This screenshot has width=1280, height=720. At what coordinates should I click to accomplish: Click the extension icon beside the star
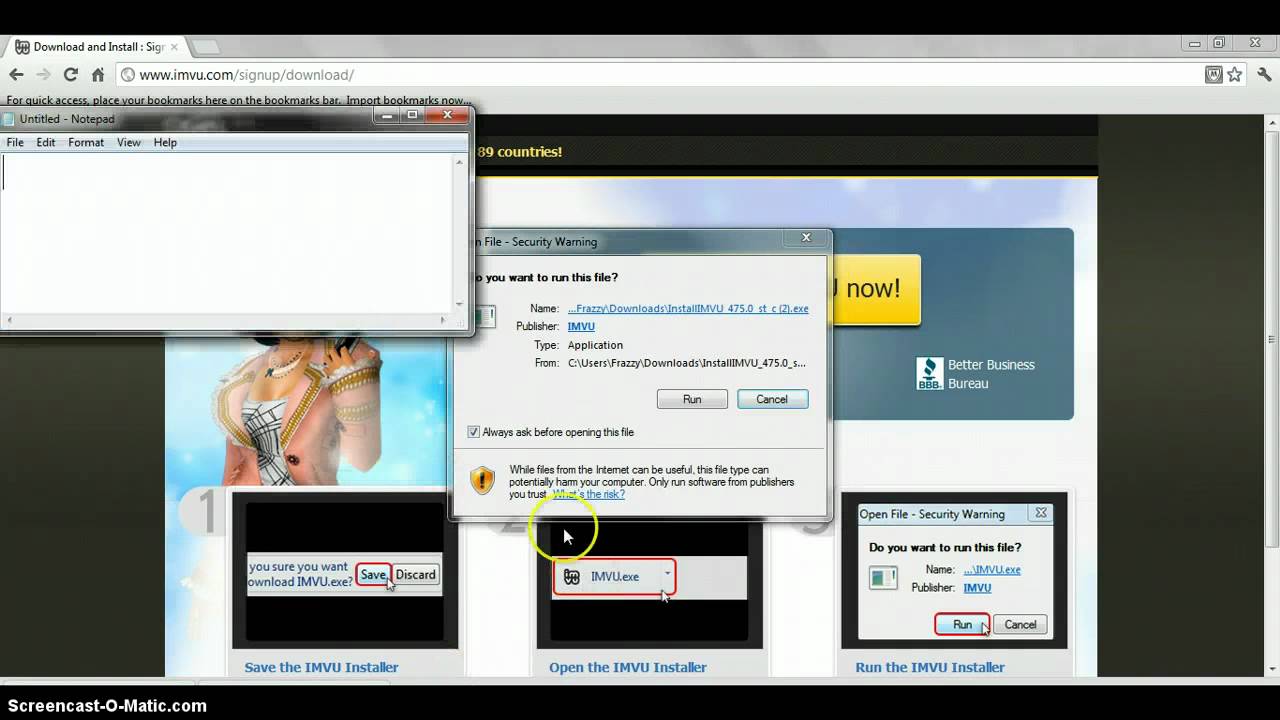[x=1214, y=74]
